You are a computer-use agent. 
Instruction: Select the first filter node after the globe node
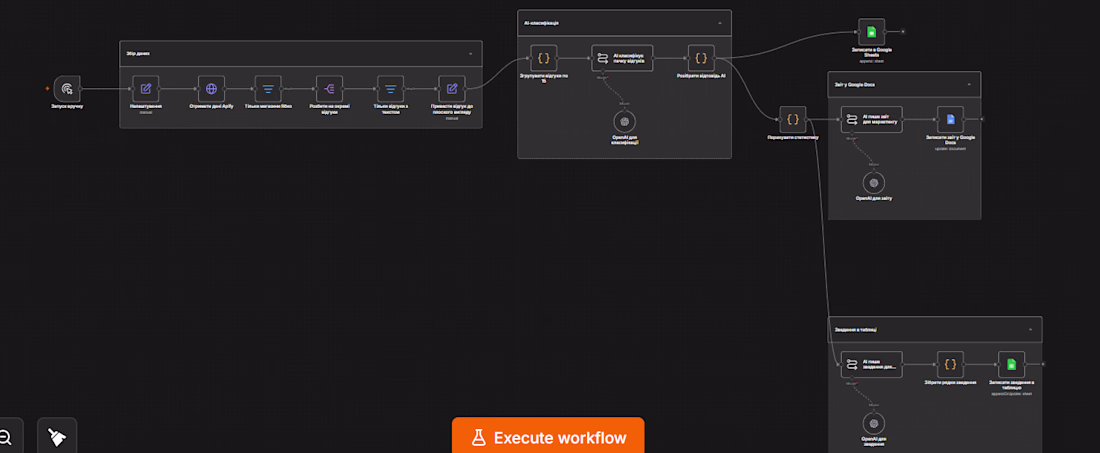click(x=268, y=89)
